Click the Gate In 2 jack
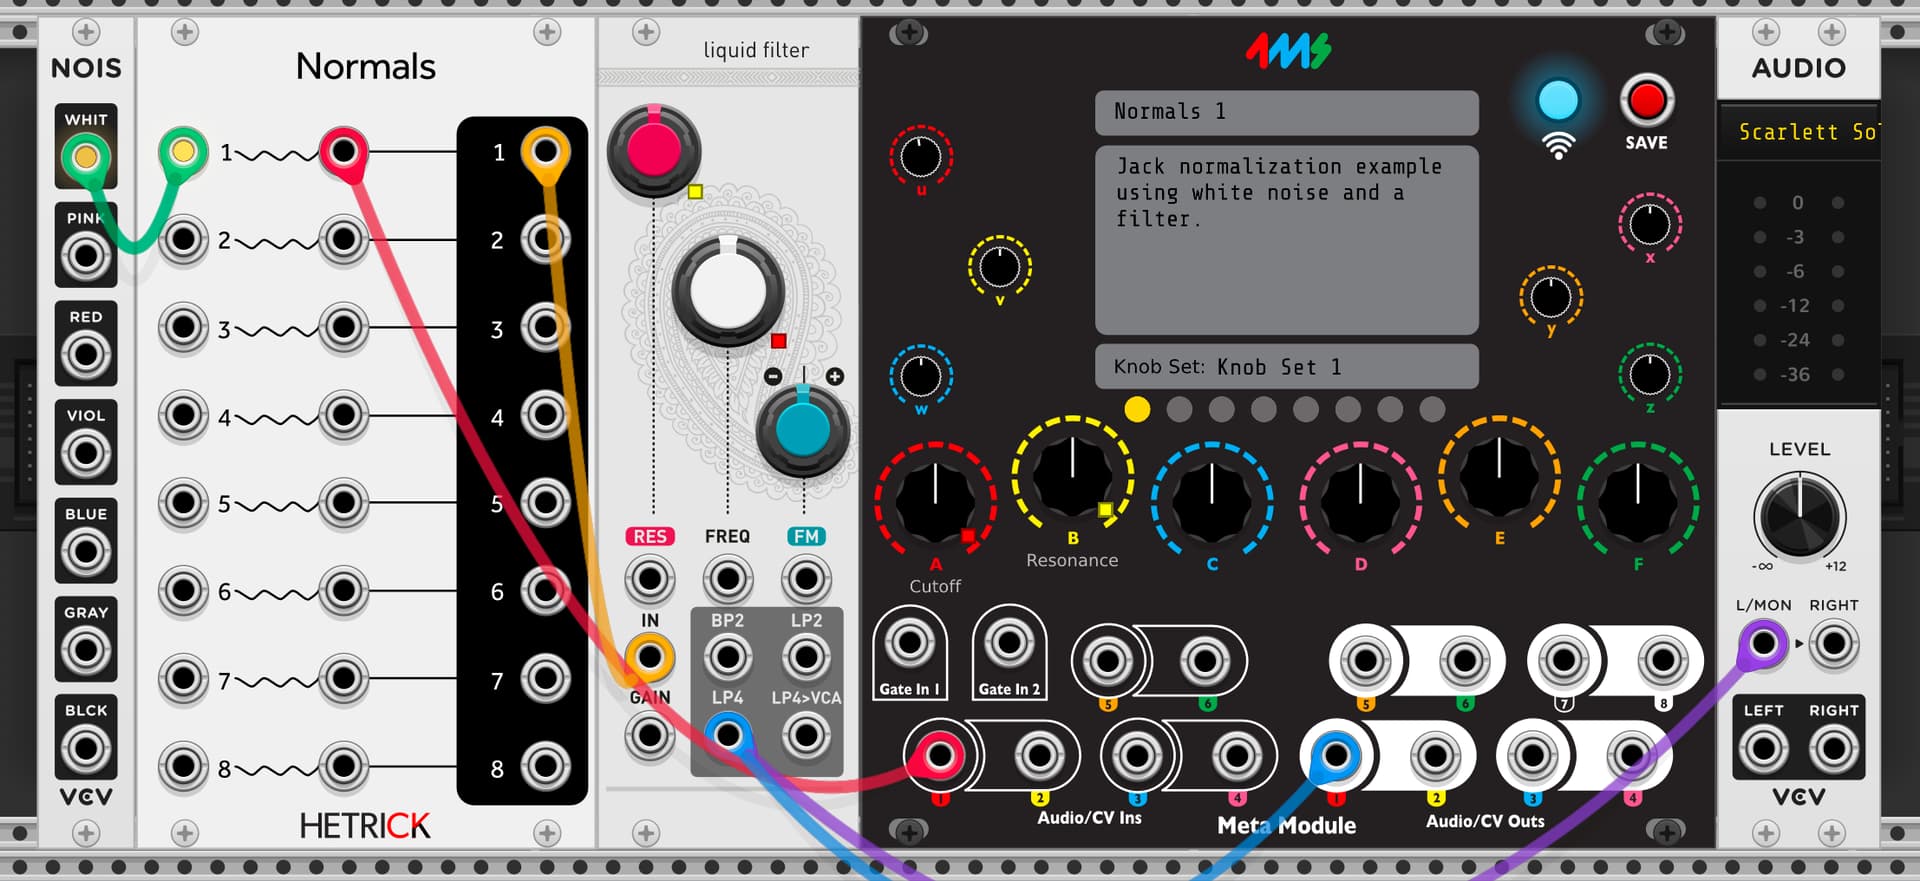This screenshot has height=881, width=1920. click(x=1008, y=644)
